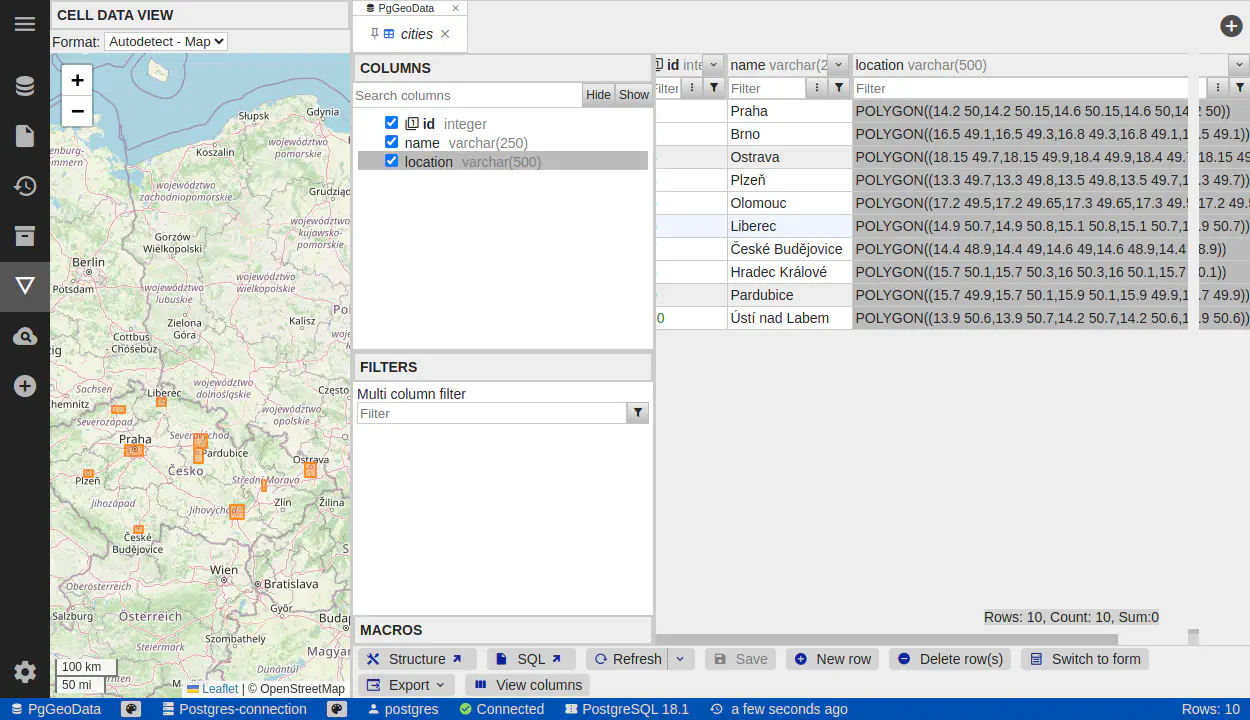Open dropdown arrow next to Refresh
The image size is (1250, 720).
click(680, 659)
